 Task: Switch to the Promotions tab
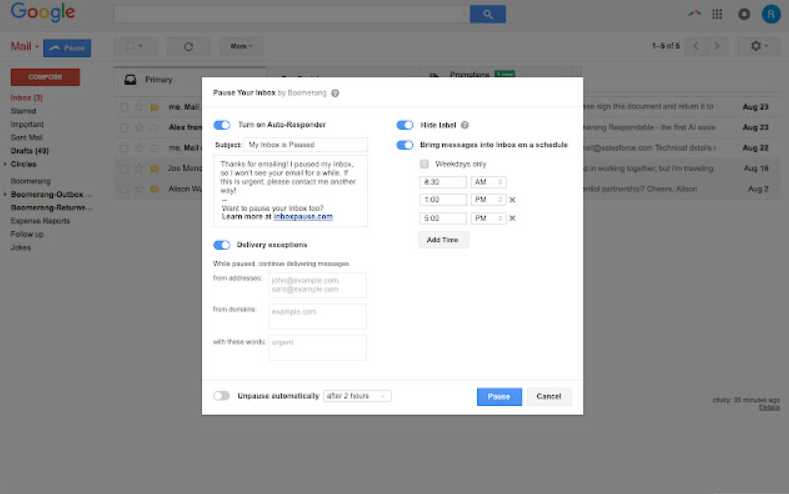pos(495,74)
